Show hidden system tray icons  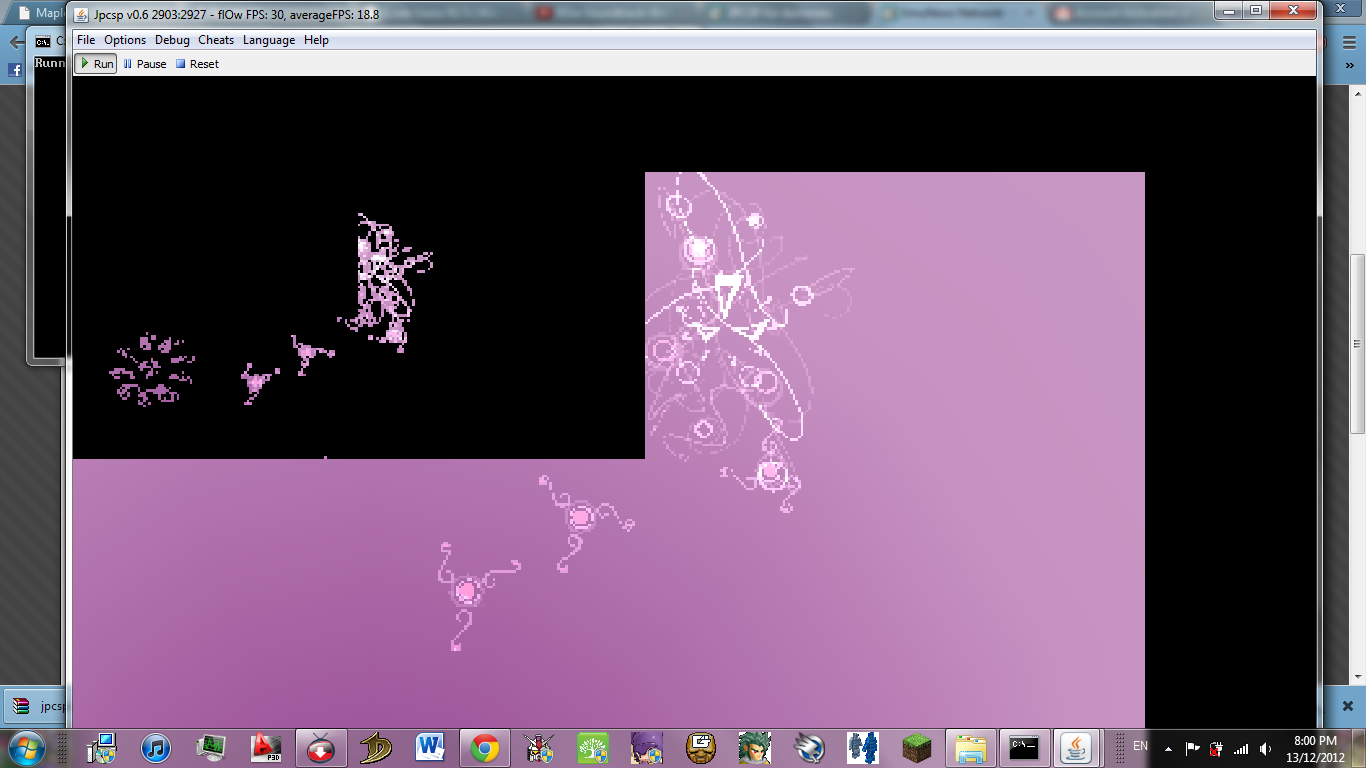[x=1168, y=748]
